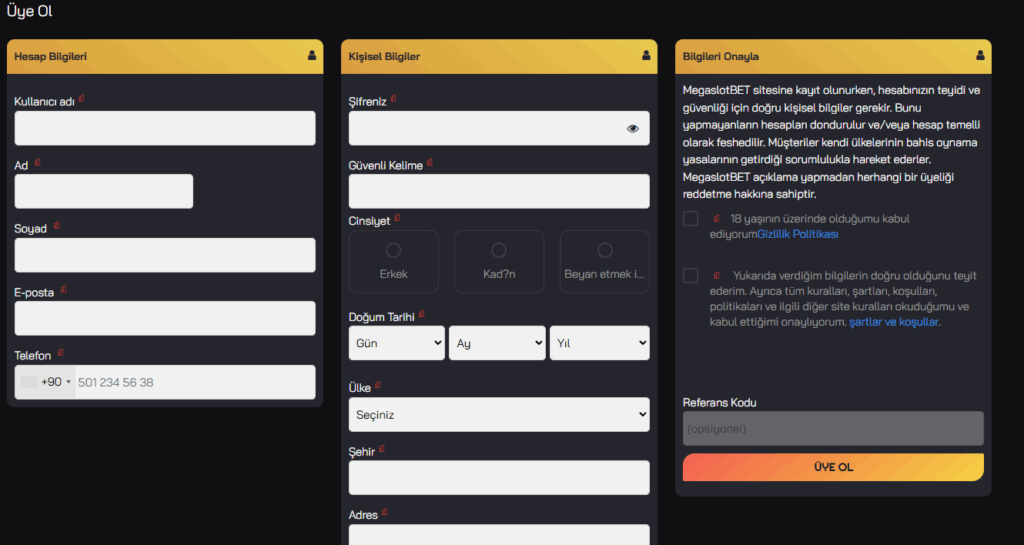Click the Kişisel Bilgiler panel title
The image size is (1024, 545).
tap(384, 56)
